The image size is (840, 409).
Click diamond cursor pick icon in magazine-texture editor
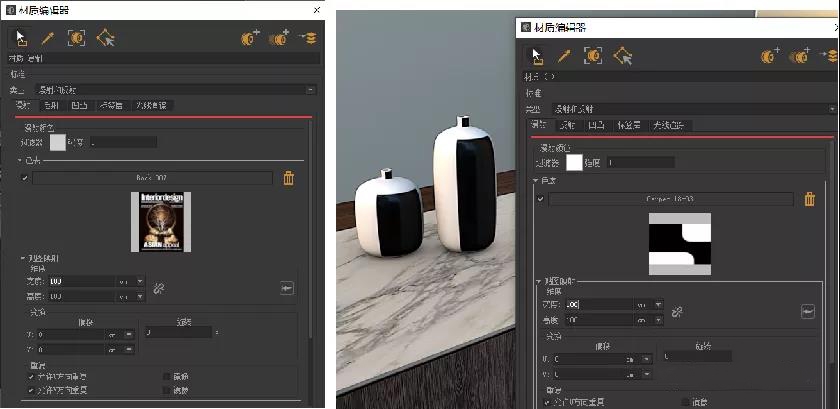coord(106,38)
